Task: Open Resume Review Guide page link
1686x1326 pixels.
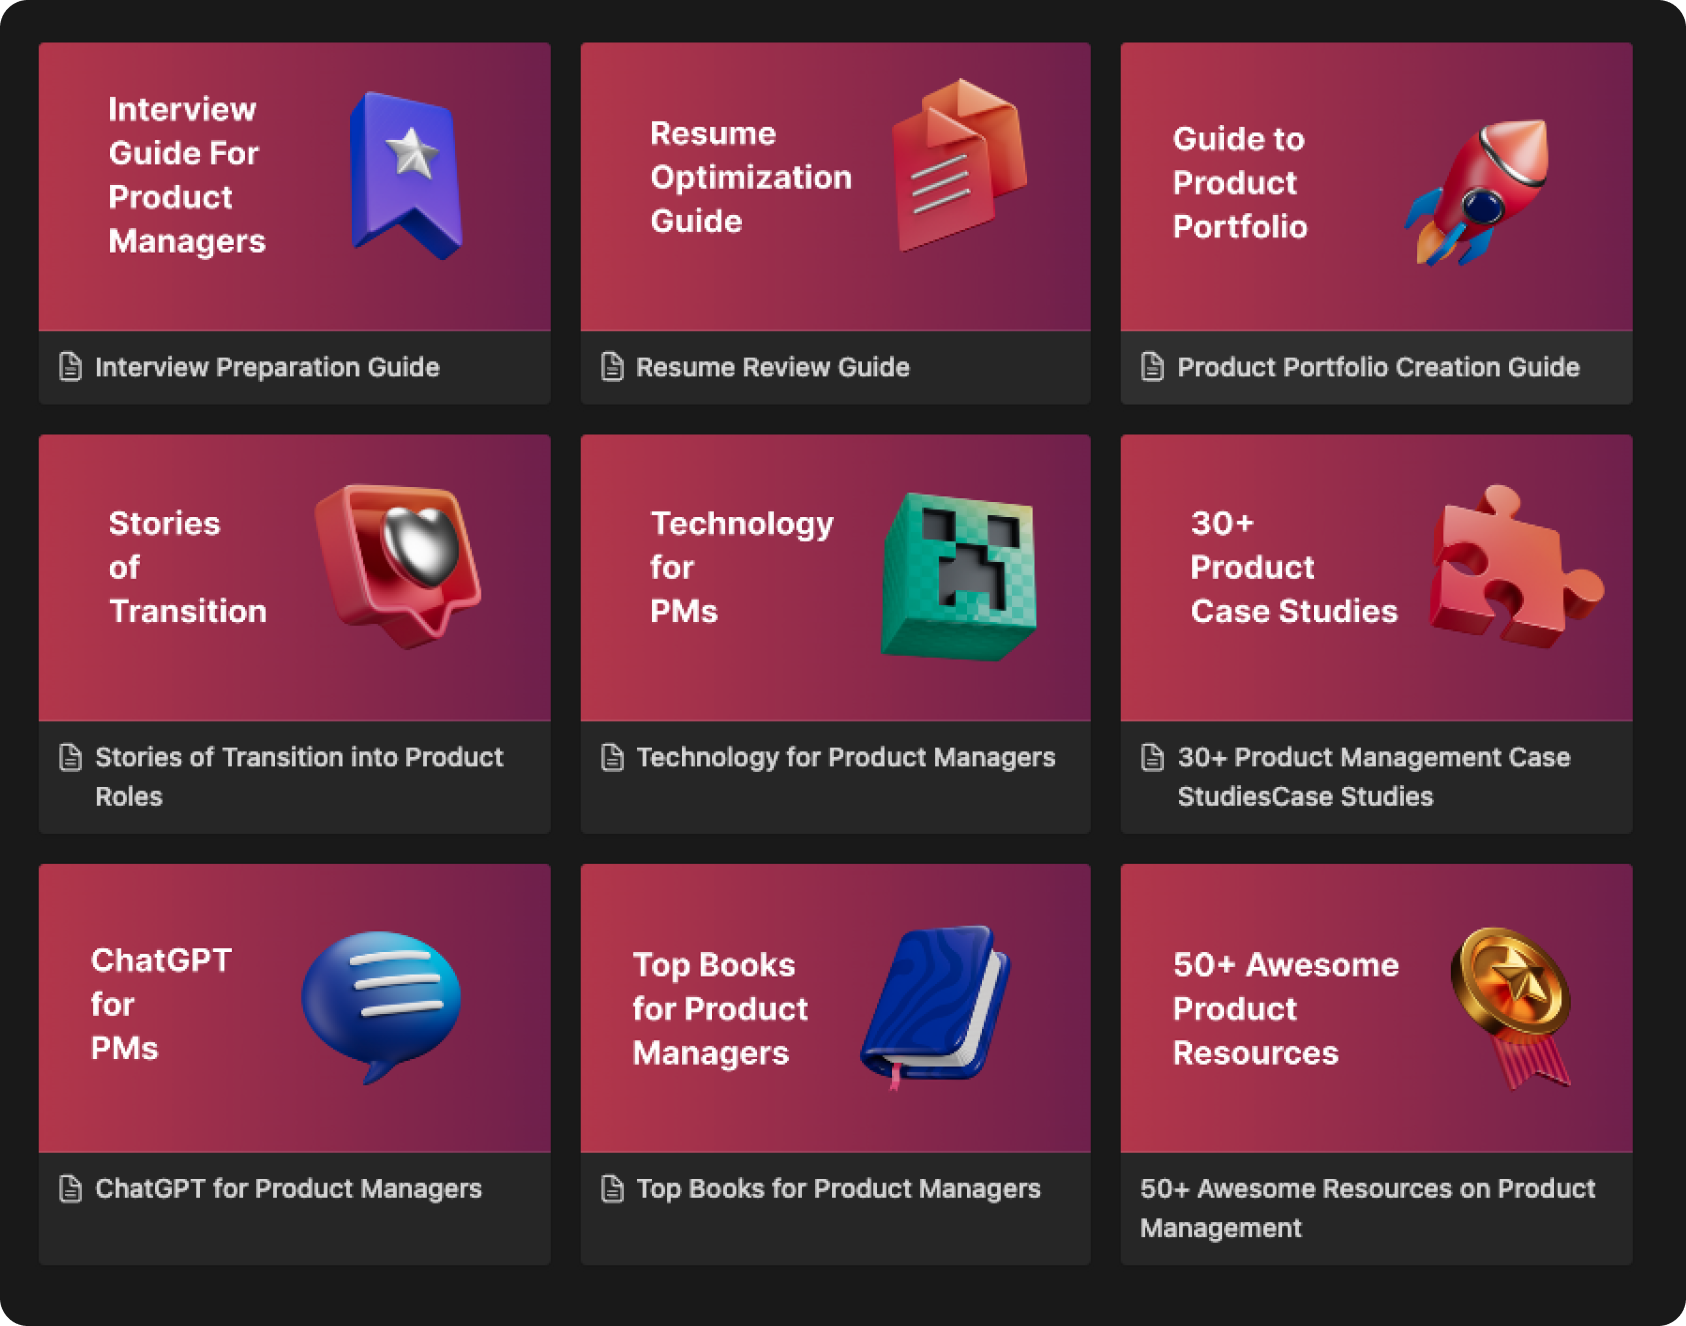Action: point(772,367)
